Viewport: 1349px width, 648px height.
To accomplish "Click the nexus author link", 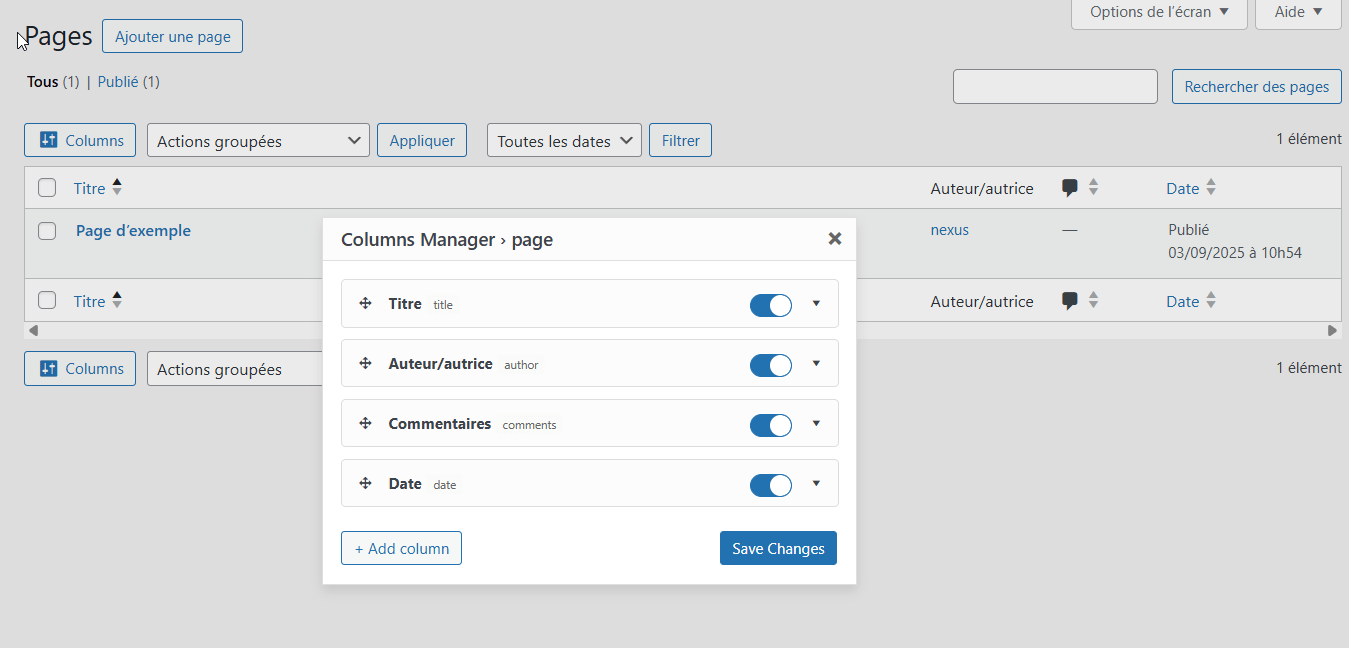I will (x=949, y=230).
